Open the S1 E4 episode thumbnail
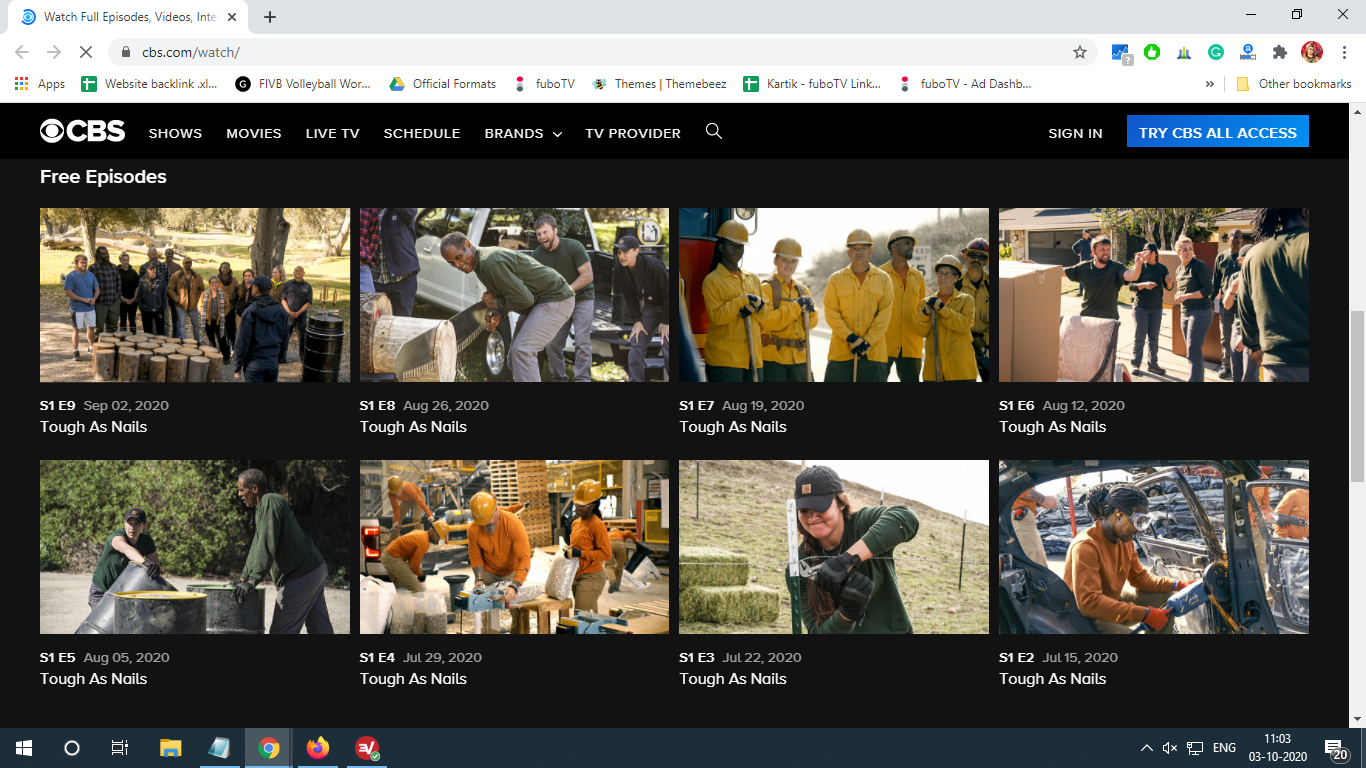Image resolution: width=1366 pixels, height=768 pixels. 514,547
